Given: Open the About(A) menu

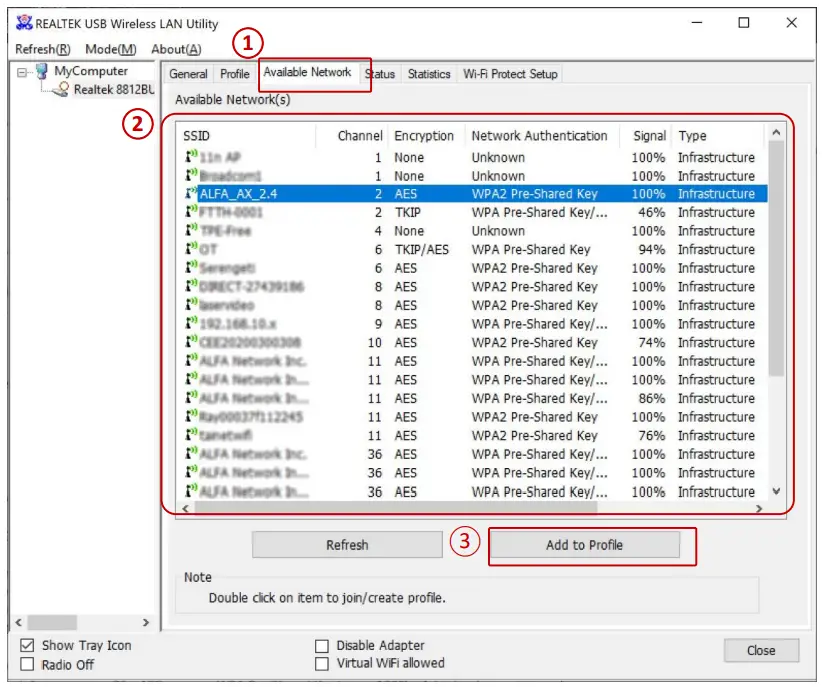Looking at the screenshot, I should tap(176, 49).
